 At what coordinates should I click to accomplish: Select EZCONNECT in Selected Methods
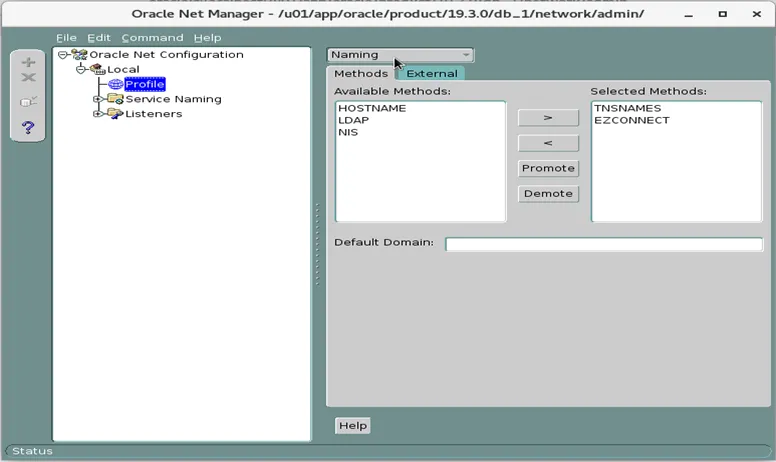click(631, 120)
